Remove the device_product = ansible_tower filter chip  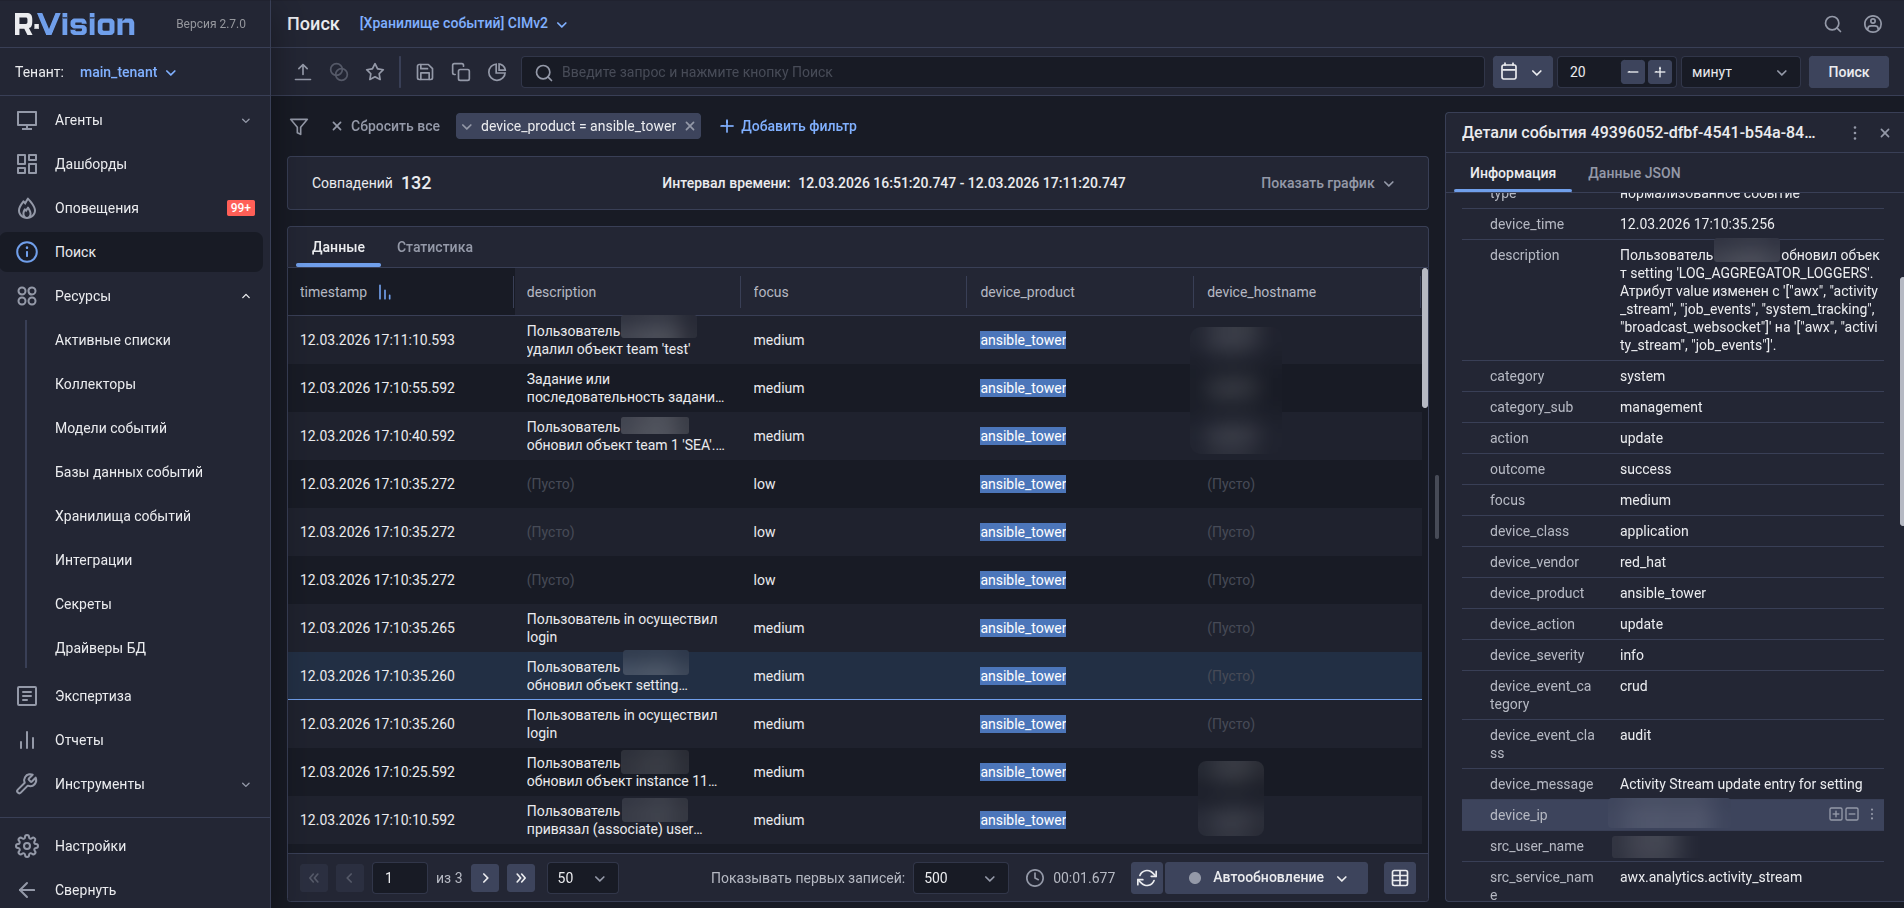(x=689, y=126)
